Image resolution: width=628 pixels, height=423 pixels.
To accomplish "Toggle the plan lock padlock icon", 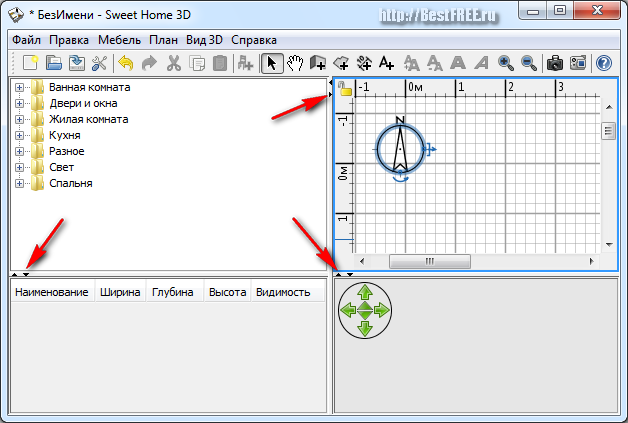I will (344, 88).
